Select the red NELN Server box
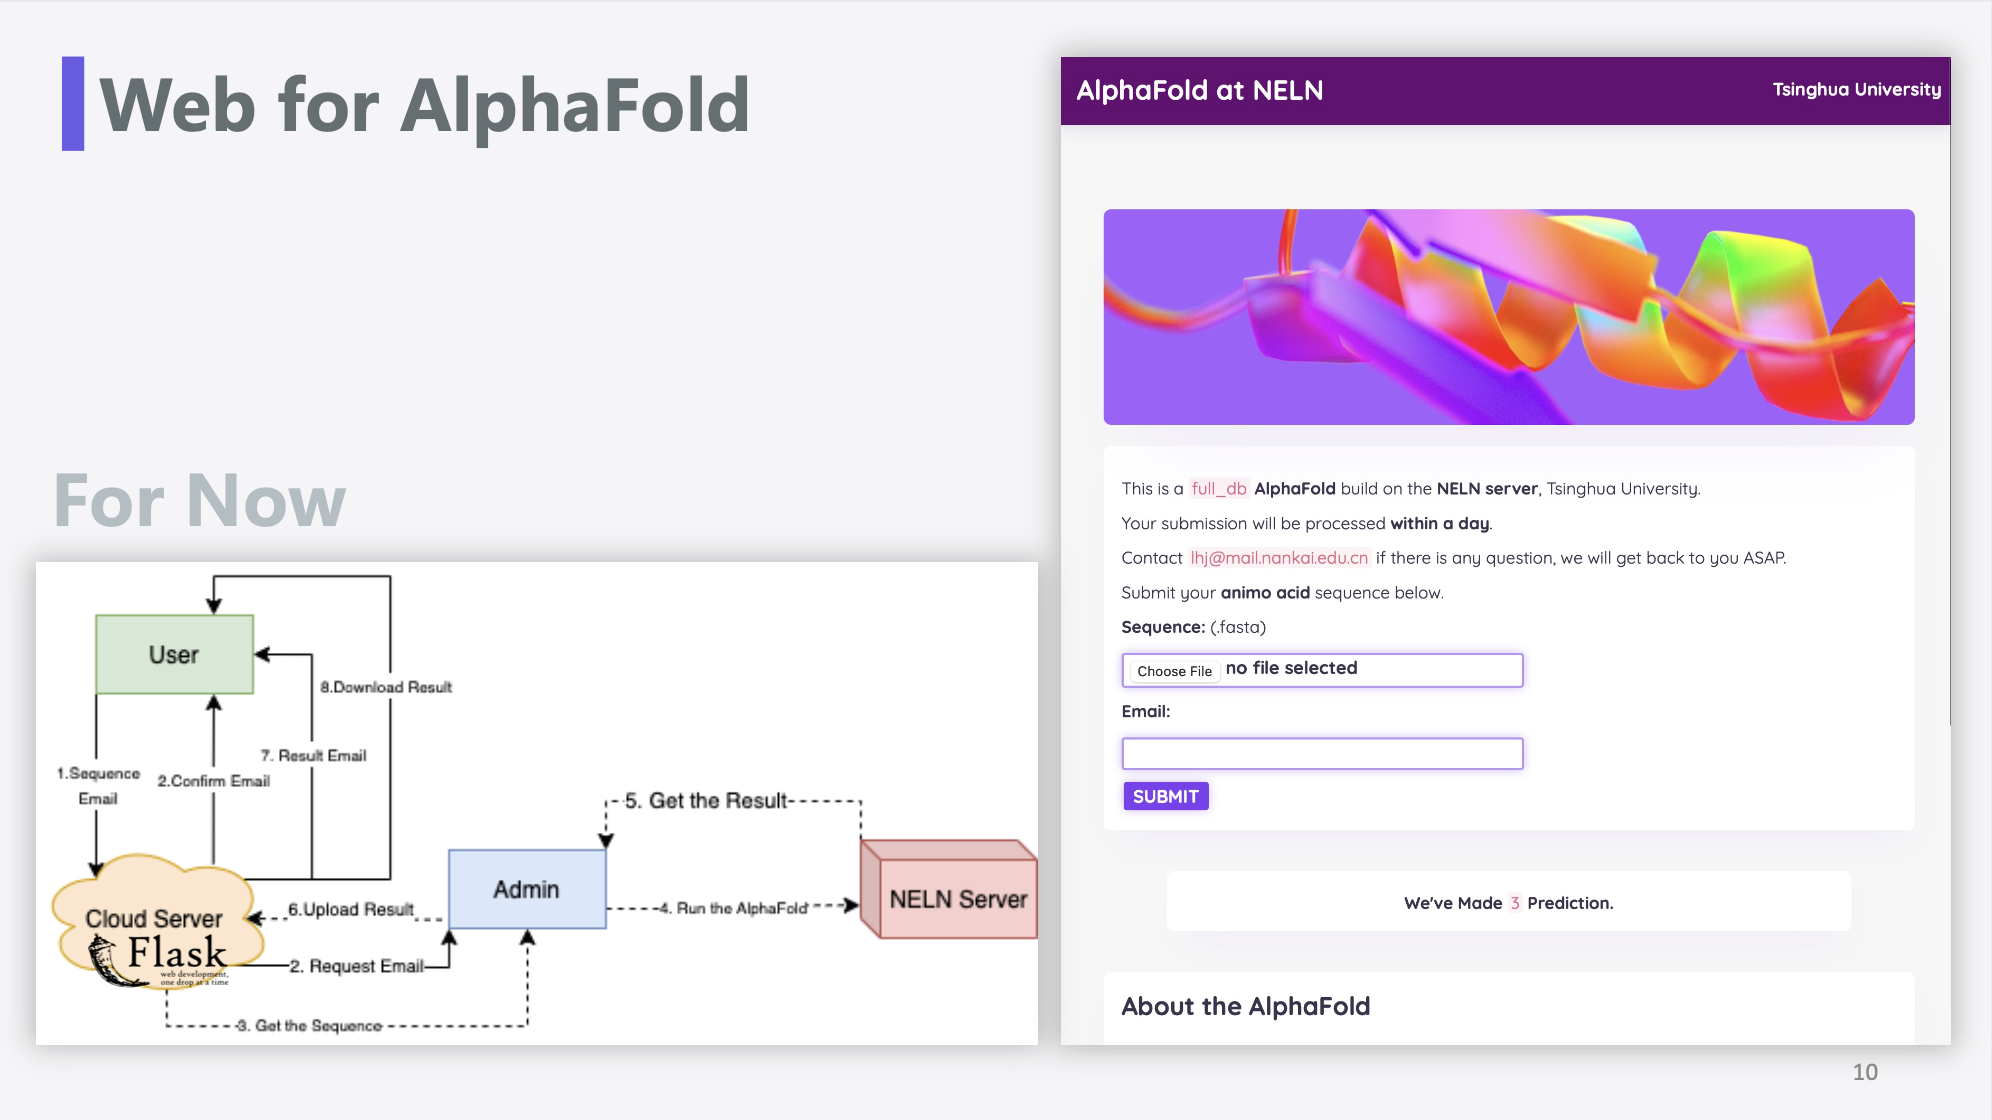Screen dimensions: 1992x1120 tap(949, 889)
